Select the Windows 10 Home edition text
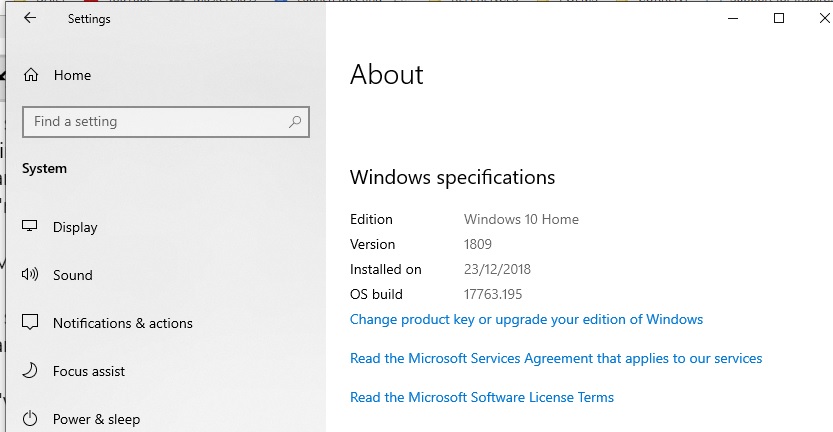833x432 pixels. 521,219
